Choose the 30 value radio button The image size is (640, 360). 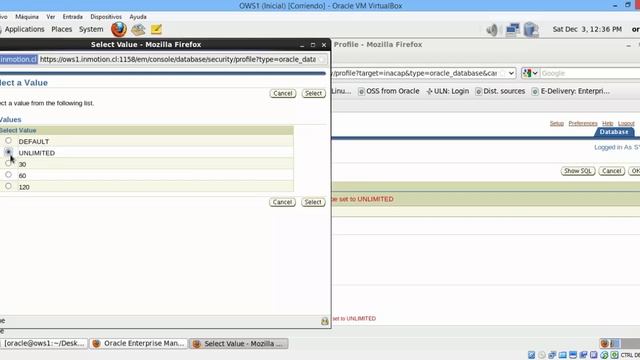point(8,164)
